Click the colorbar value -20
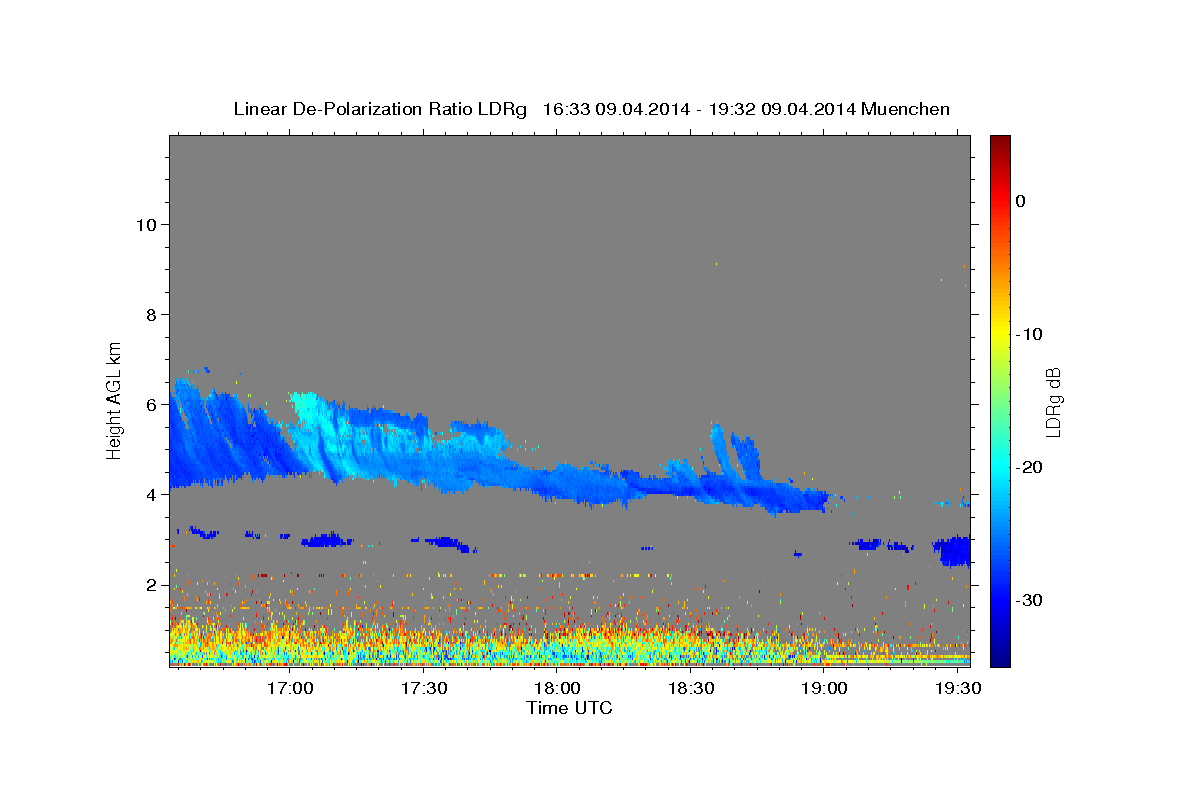Screen dimensions: 1200x800 (1028, 467)
